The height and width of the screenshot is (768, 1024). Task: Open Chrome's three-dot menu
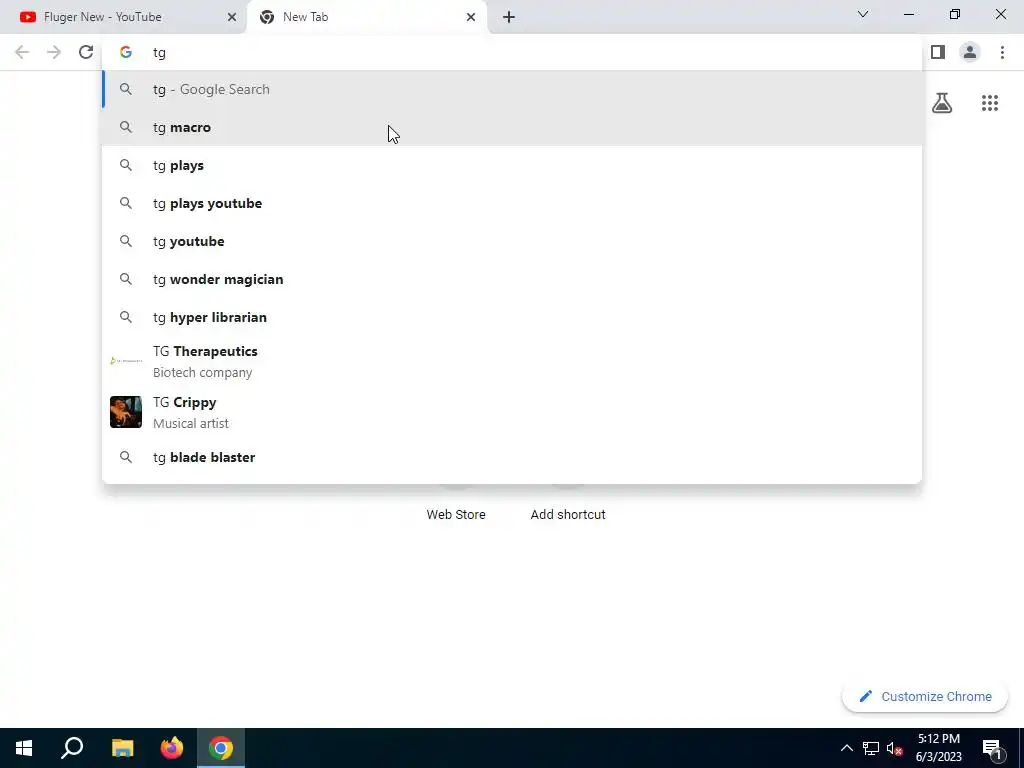point(1002,52)
